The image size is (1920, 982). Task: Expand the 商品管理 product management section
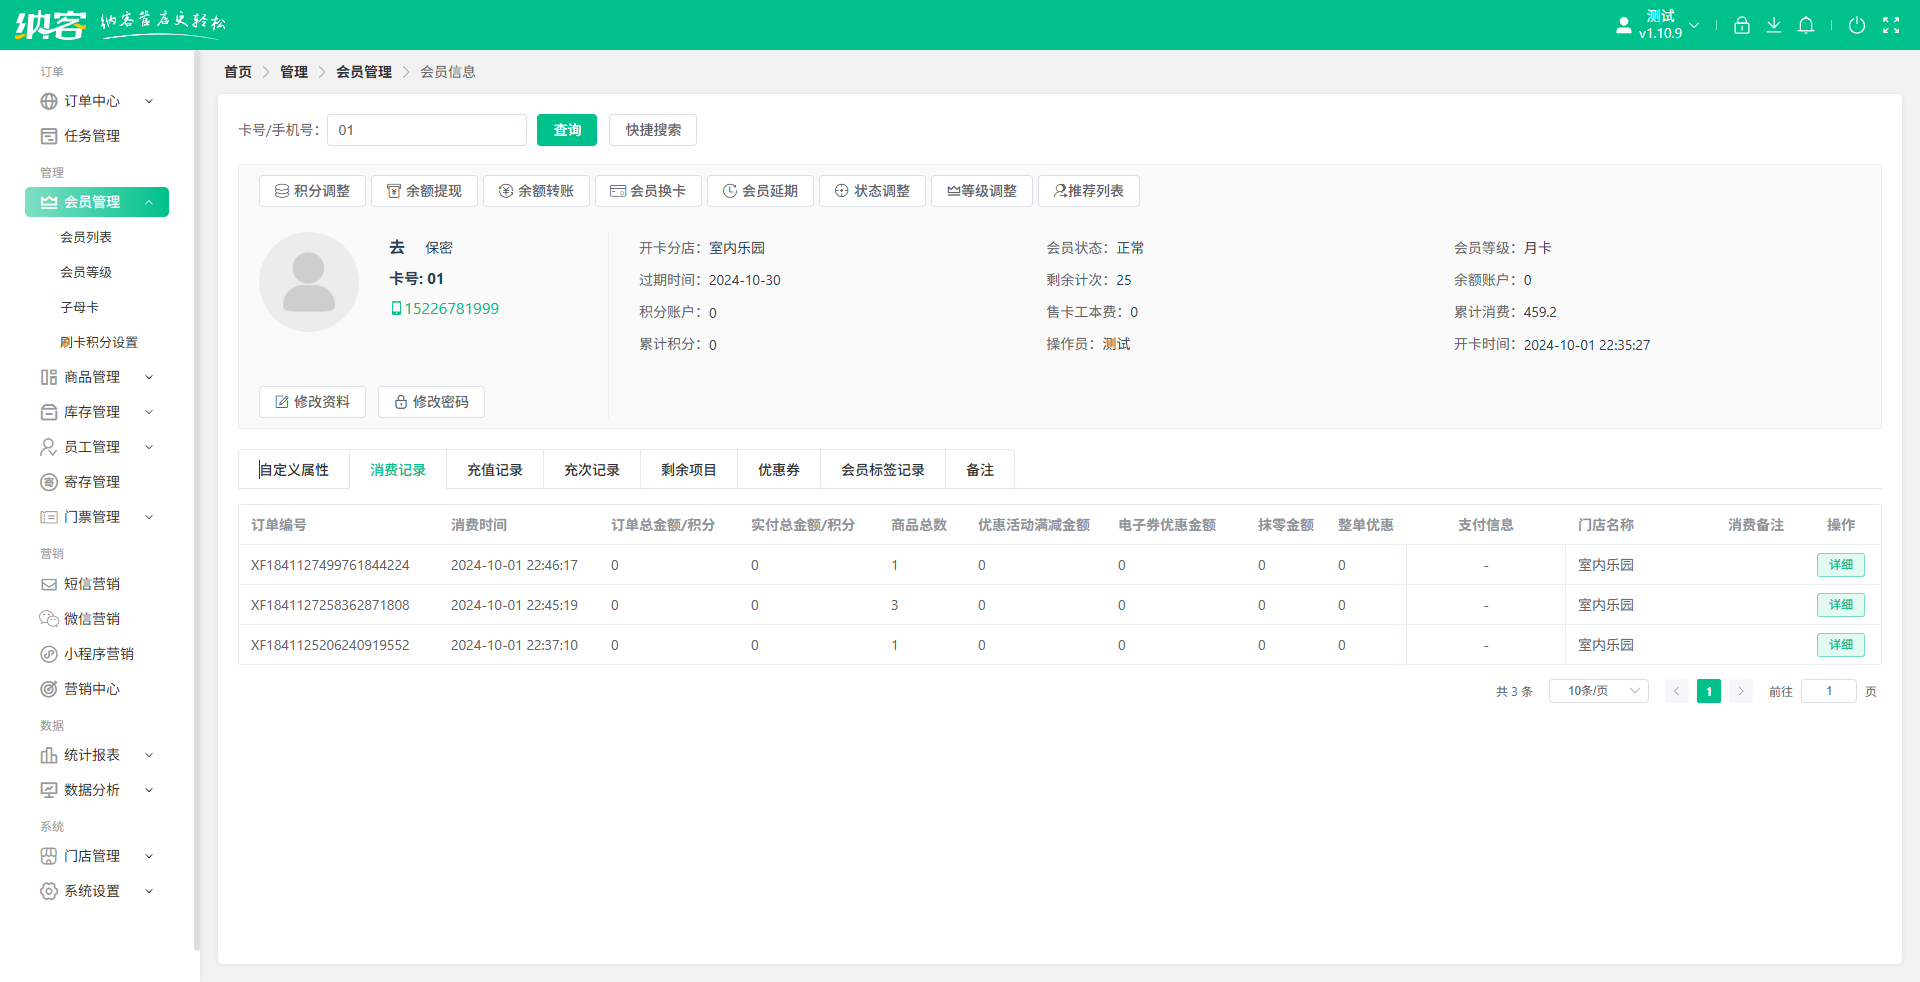point(97,377)
